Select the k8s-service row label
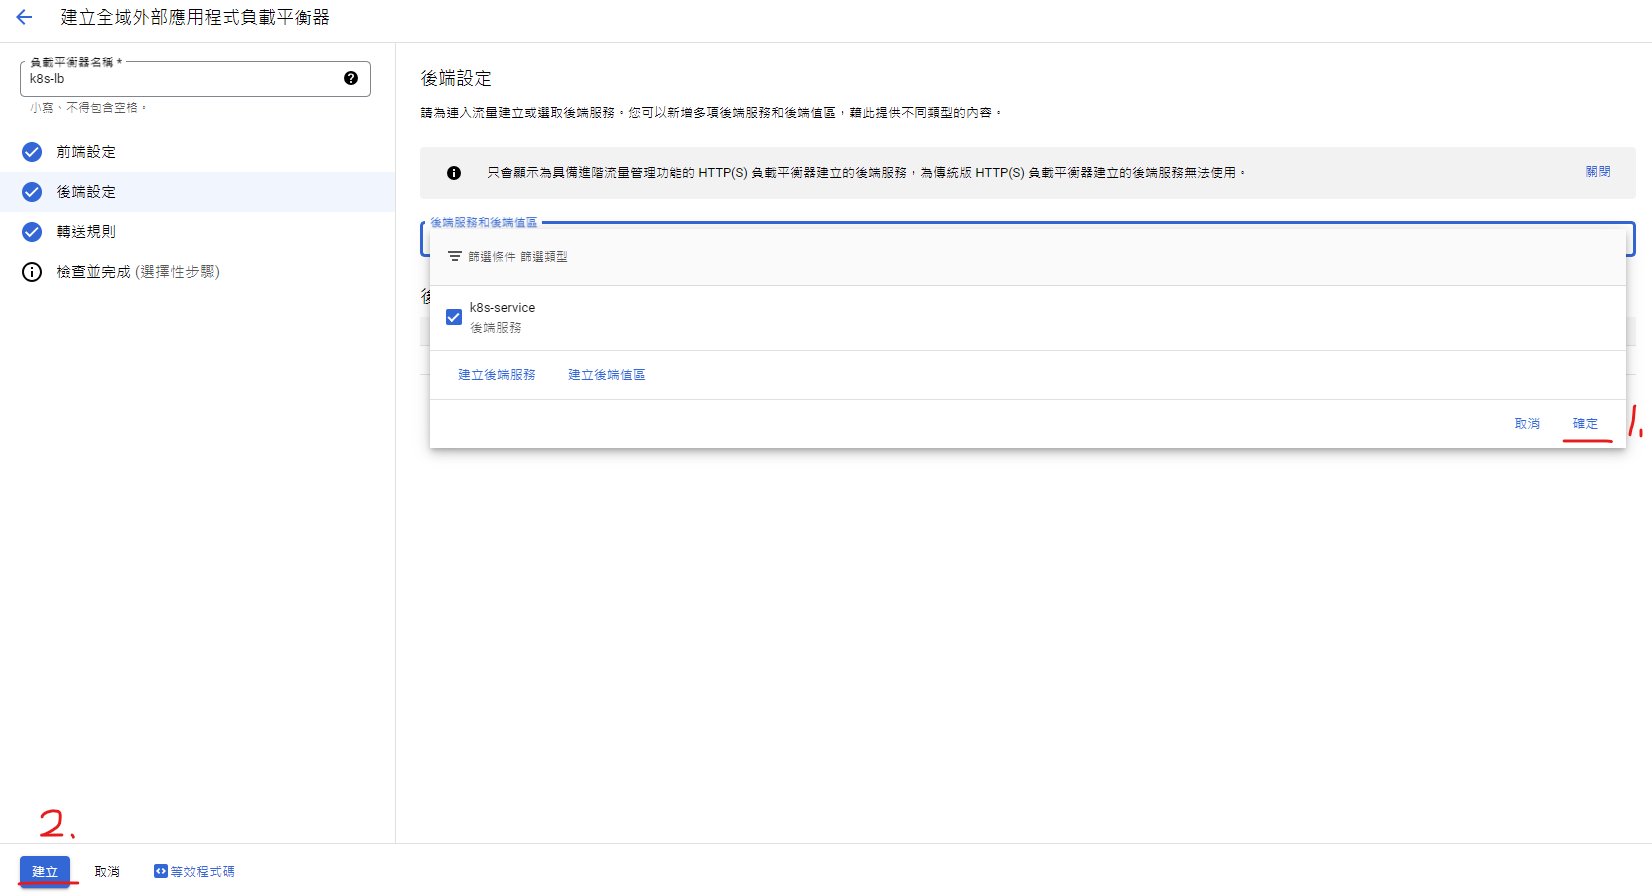This screenshot has height=893, width=1652. pos(502,308)
